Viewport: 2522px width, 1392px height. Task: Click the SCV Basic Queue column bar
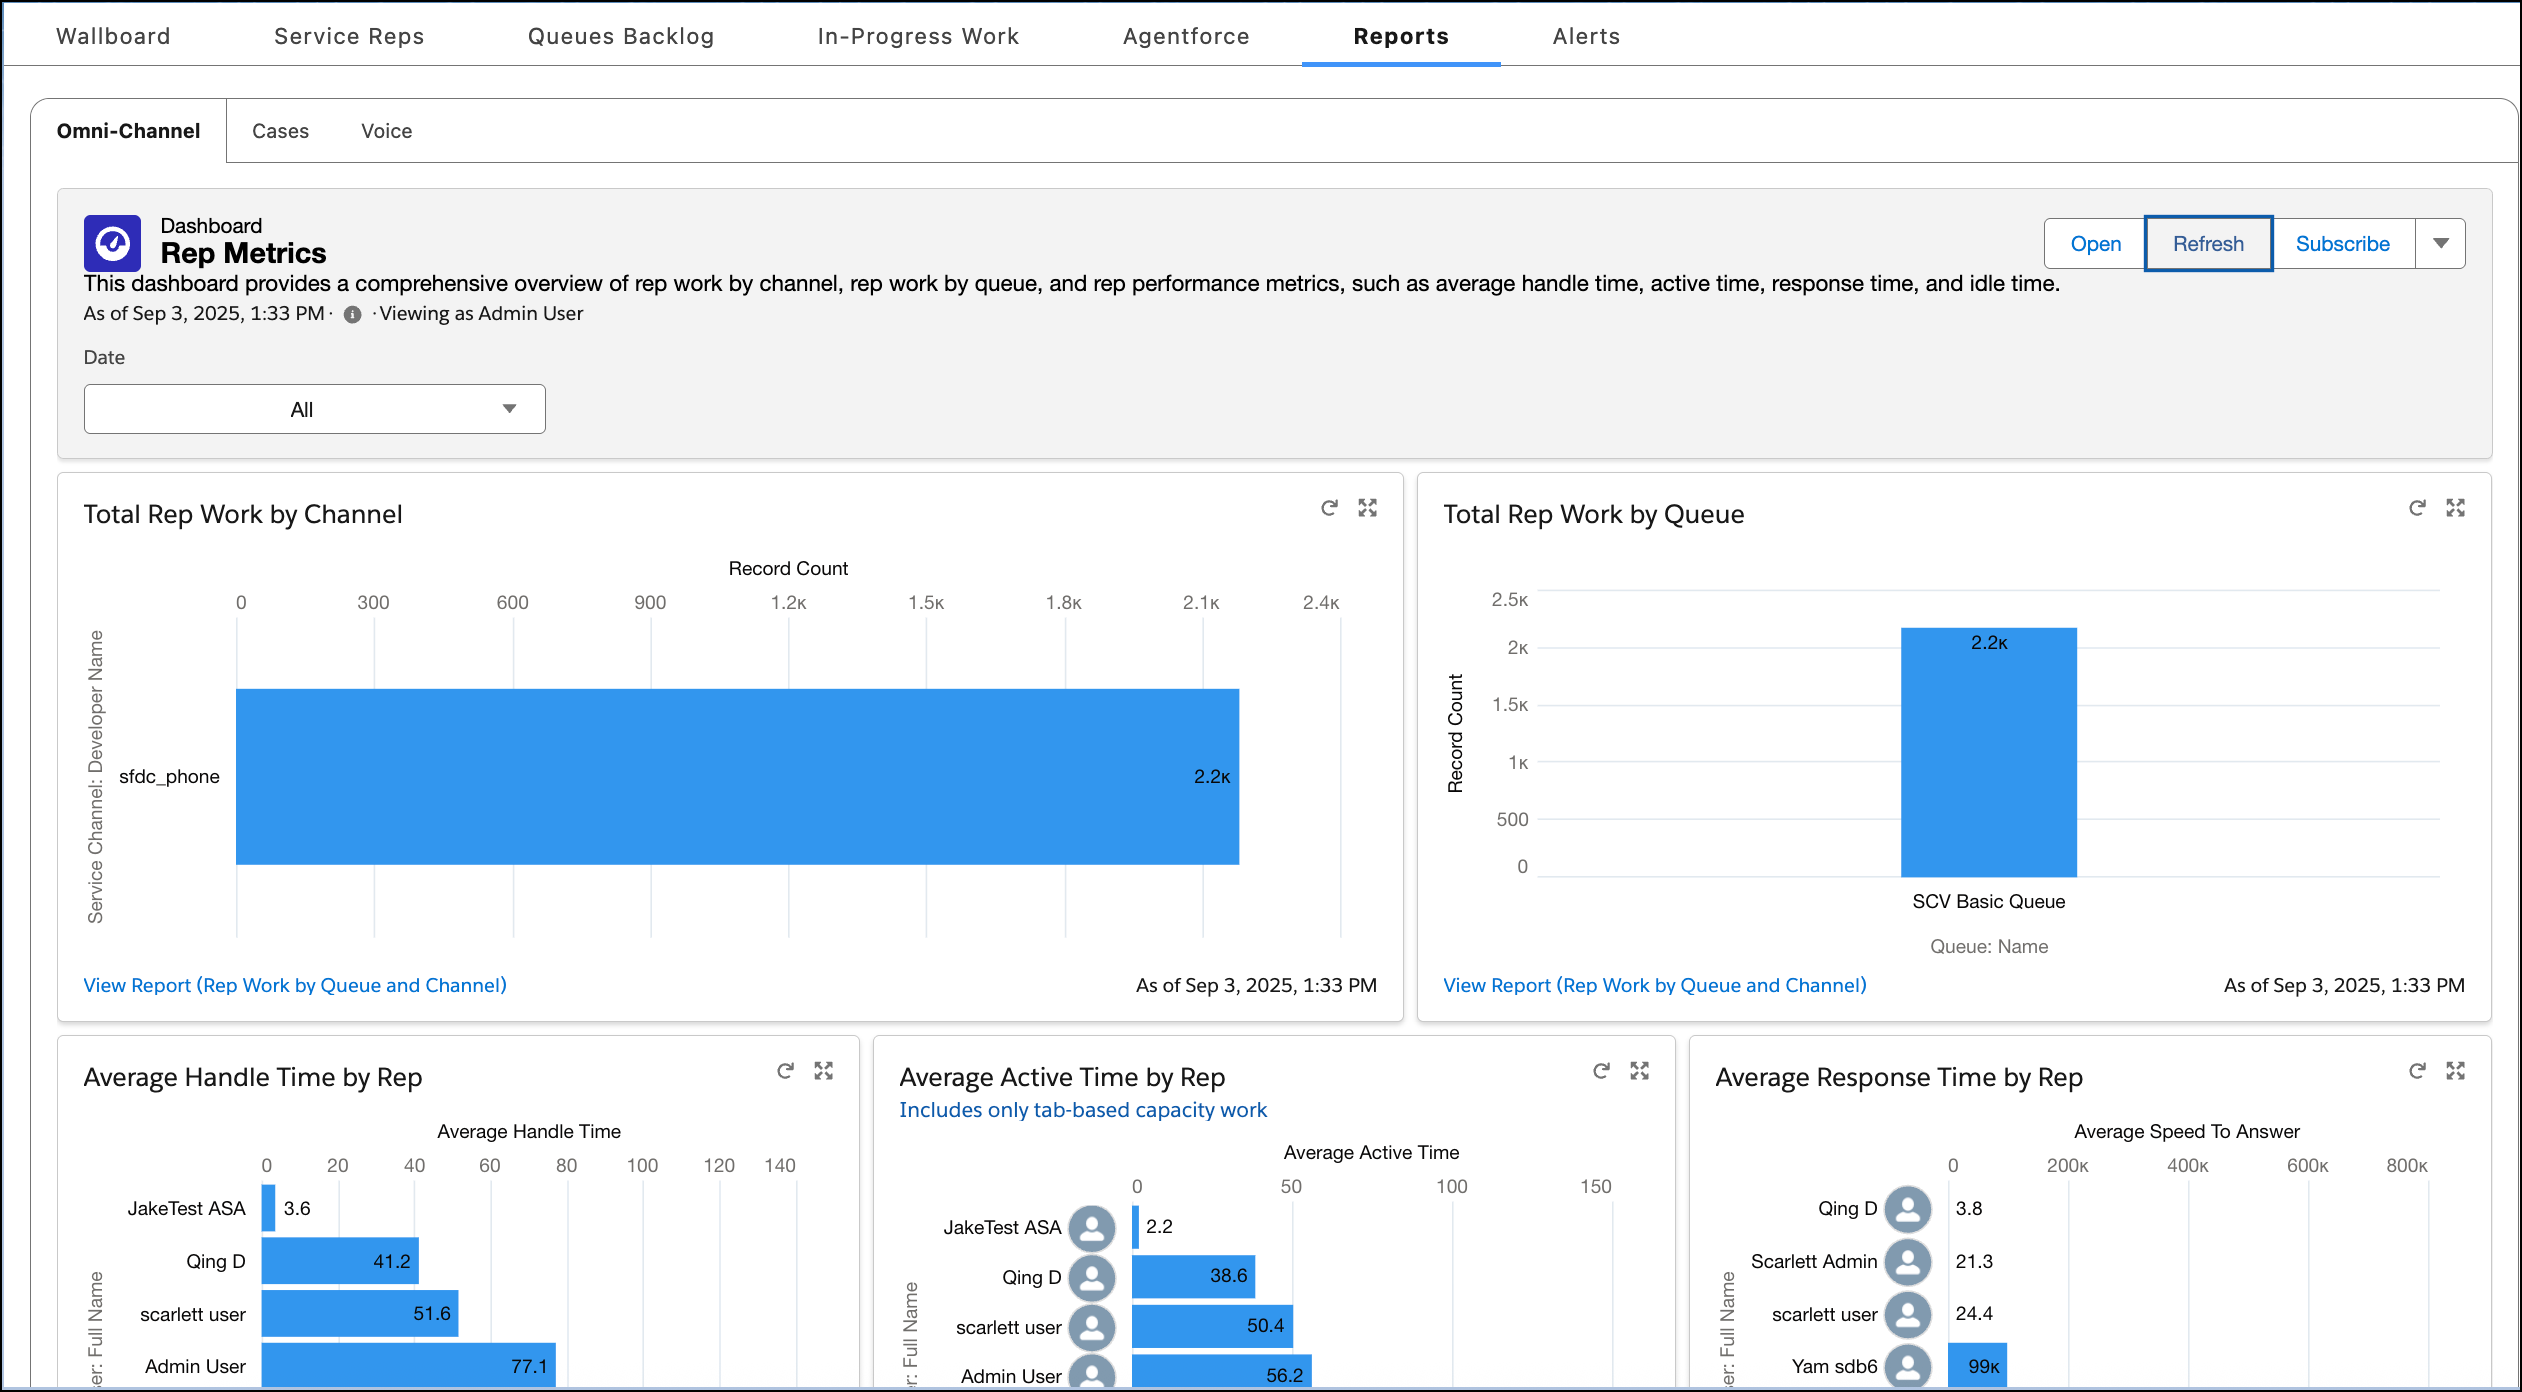[x=1988, y=752]
